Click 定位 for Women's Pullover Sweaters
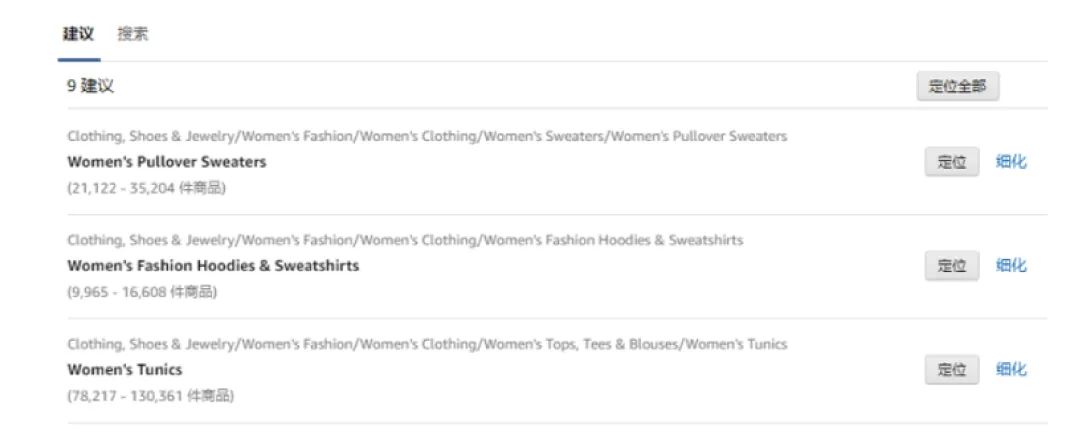The height and width of the screenshot is (440, 1080). (x=951, y=162)
